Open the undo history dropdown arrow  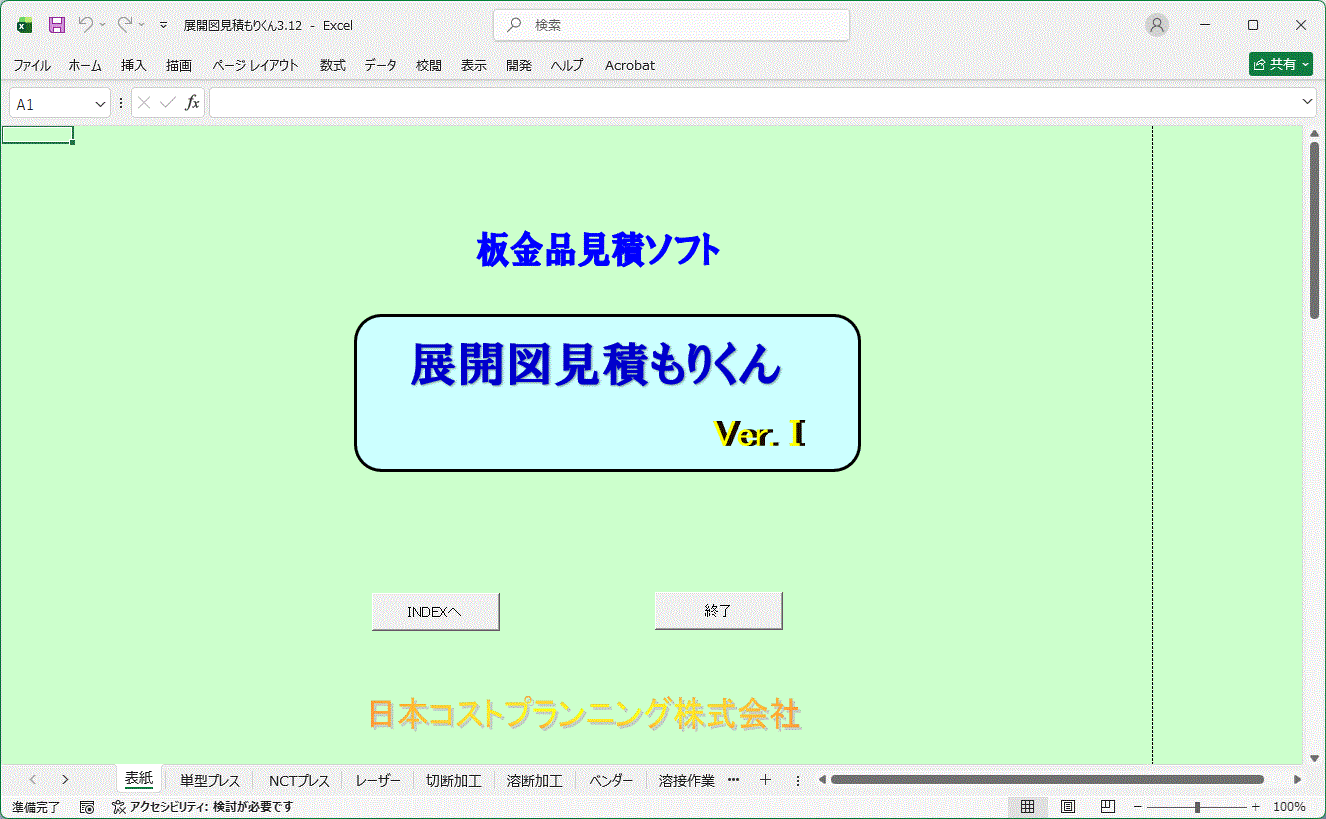102,25
